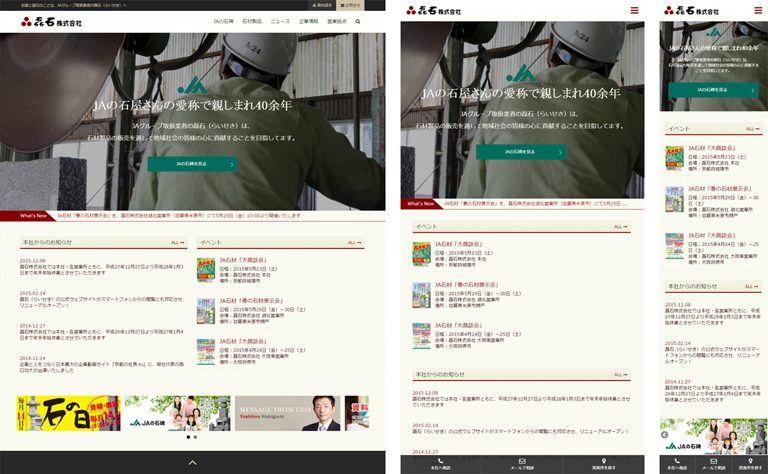Open 2015.12.08 news item in desktop view
This screenshot has height=474, width=768.
coord(102,267)
